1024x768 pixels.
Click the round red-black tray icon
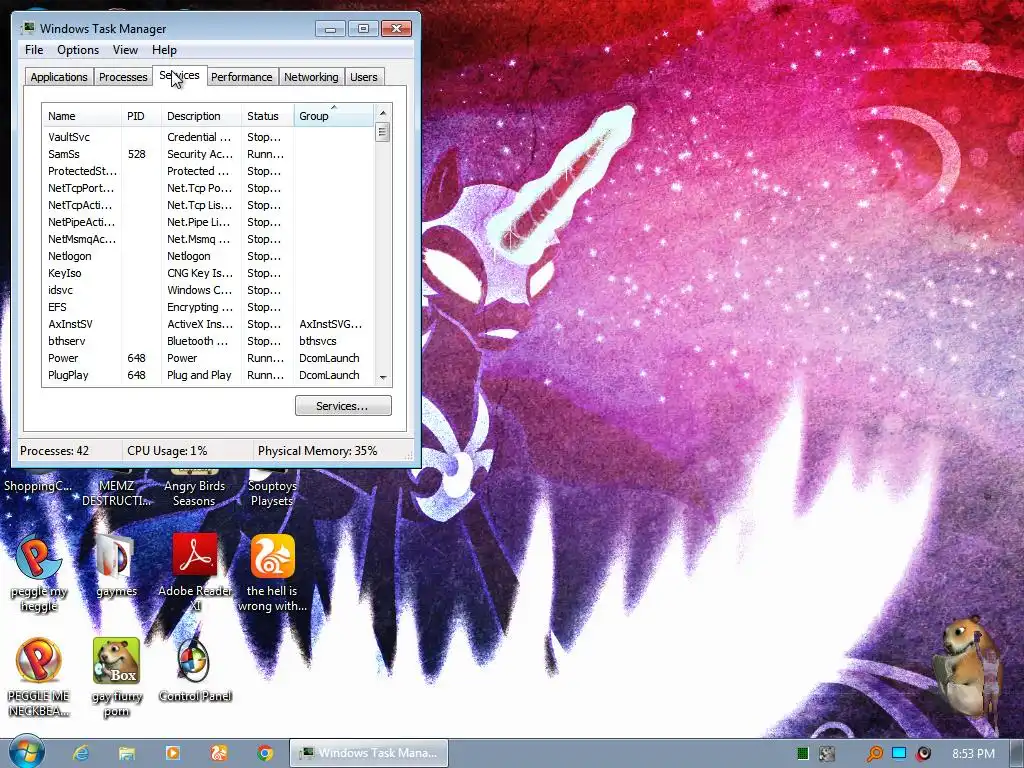point(923,754)
